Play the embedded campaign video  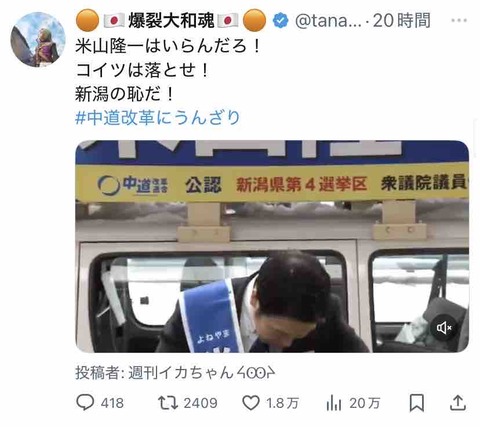(x=272, y=246)
